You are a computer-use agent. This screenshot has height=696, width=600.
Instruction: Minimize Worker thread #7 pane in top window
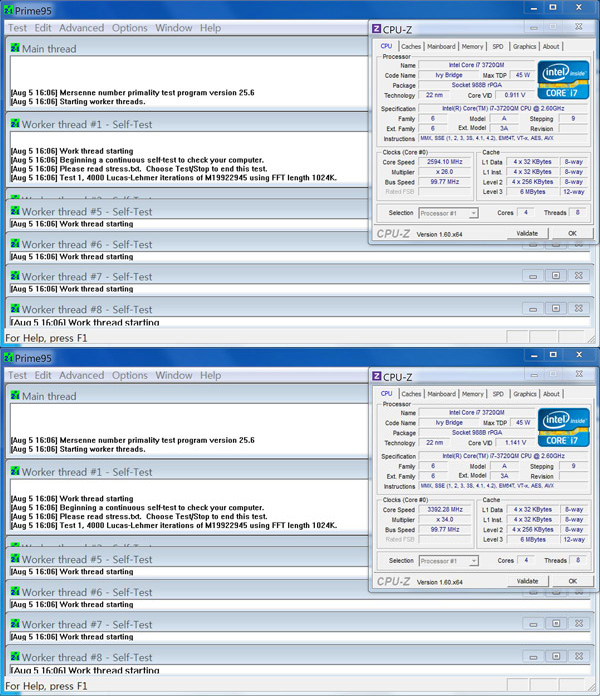tap(533, 276)
